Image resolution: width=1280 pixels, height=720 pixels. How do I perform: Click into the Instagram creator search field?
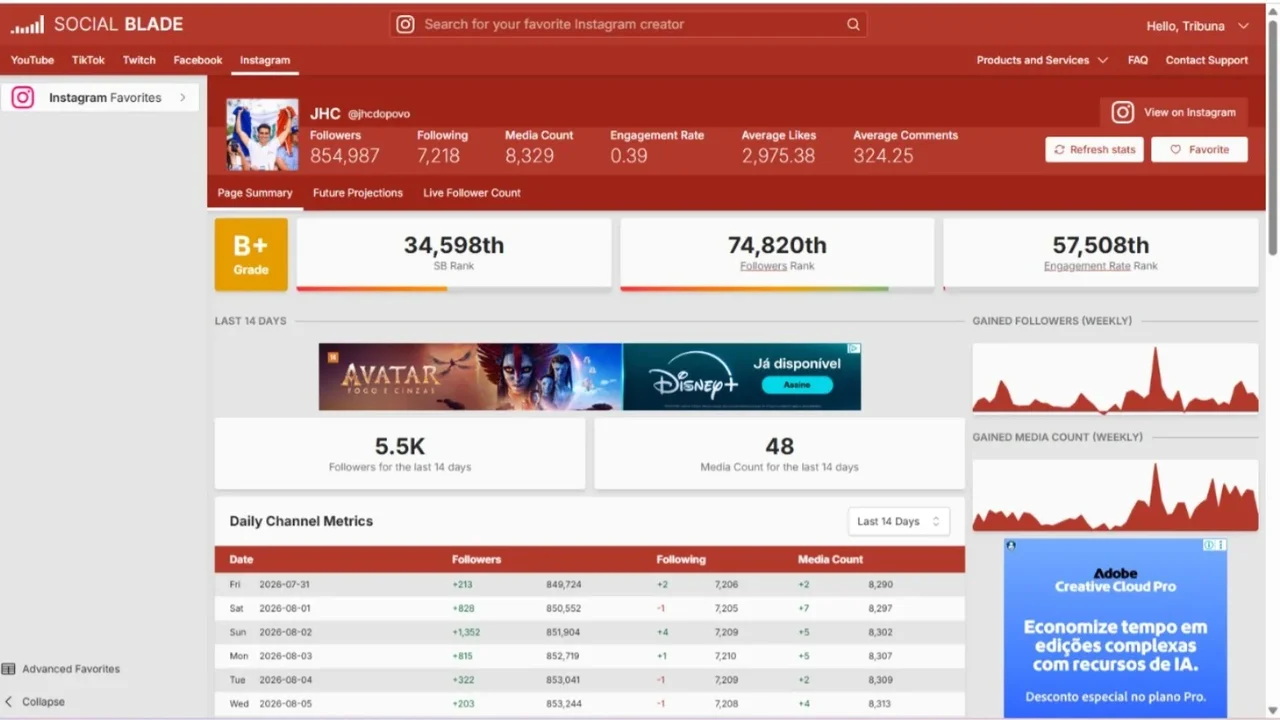(x=629, y=25)
